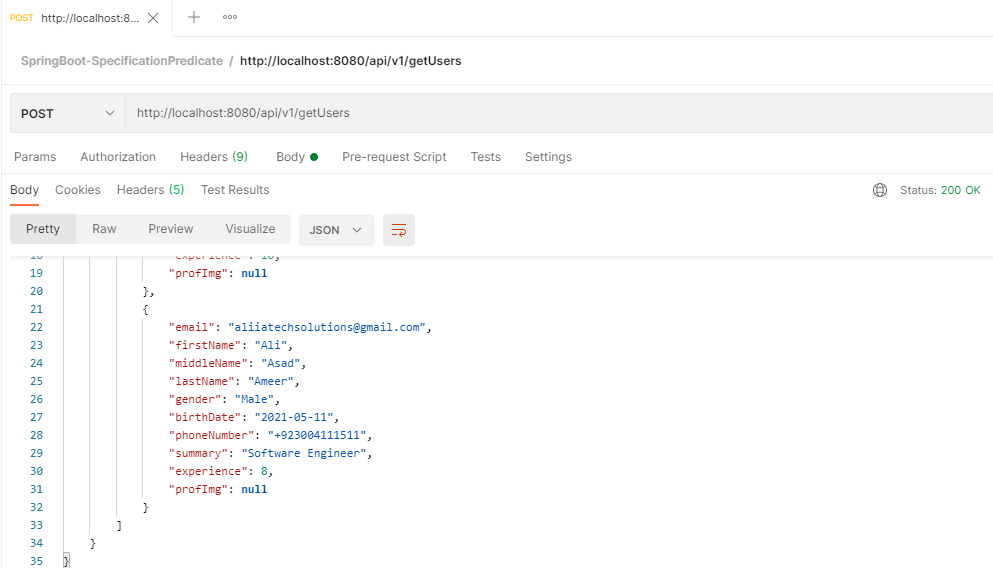Image resolution: width=993 pixels, height=568 pixels.
Task: Open the request Headers (9) tab
Action: (214, 156)
